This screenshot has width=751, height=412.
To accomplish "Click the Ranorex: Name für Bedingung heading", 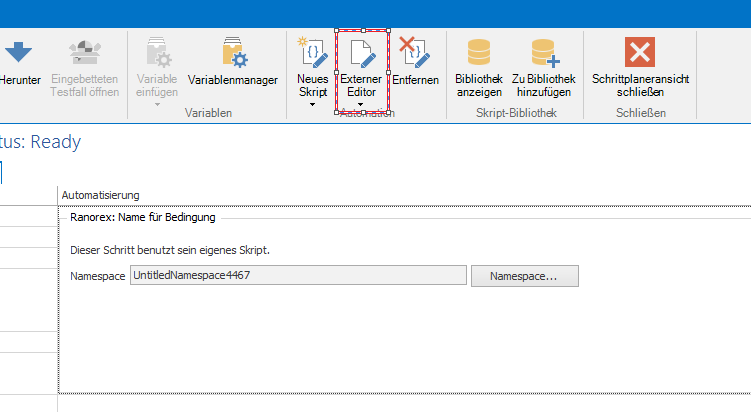I will (x=143, y=216).
